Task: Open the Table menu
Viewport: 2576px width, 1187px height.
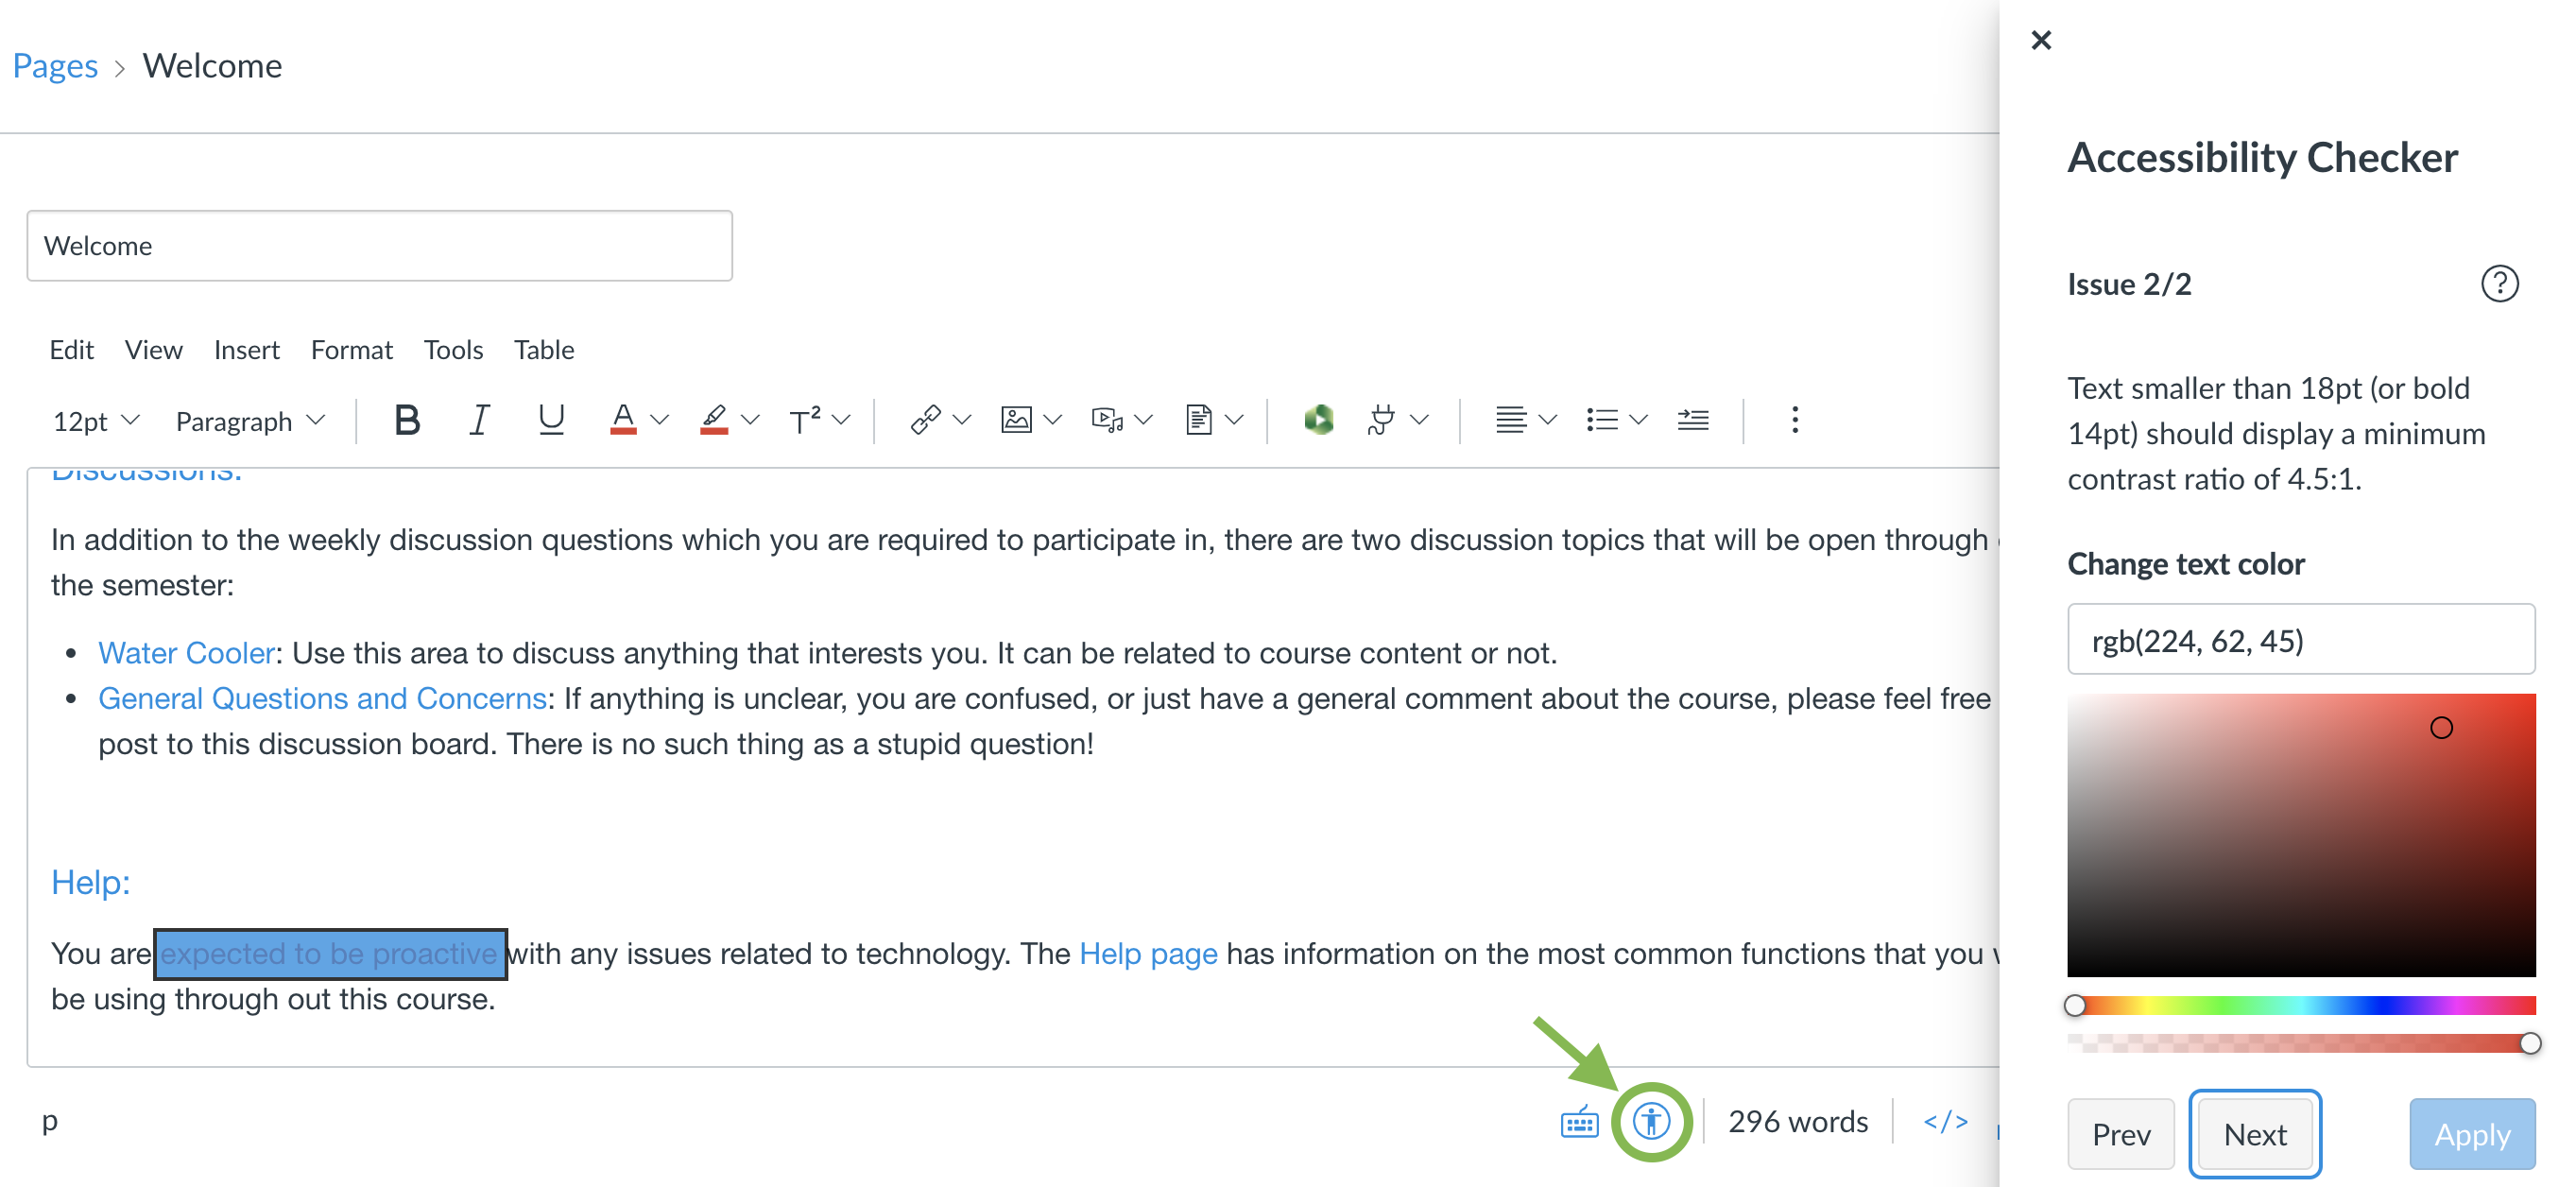Action: [x=544, y=350]
